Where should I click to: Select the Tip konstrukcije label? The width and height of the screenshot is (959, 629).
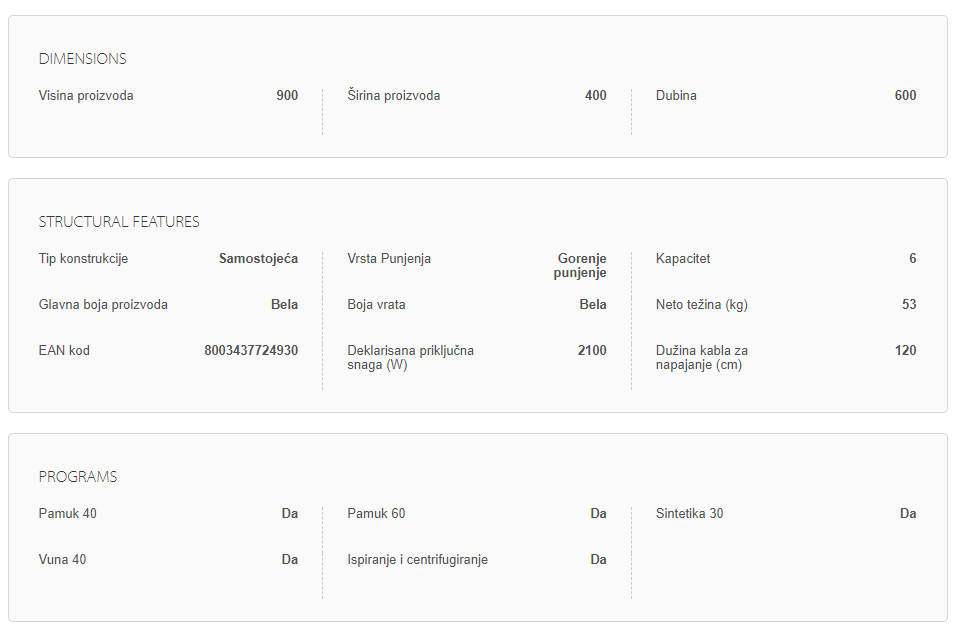coord(83,259)
